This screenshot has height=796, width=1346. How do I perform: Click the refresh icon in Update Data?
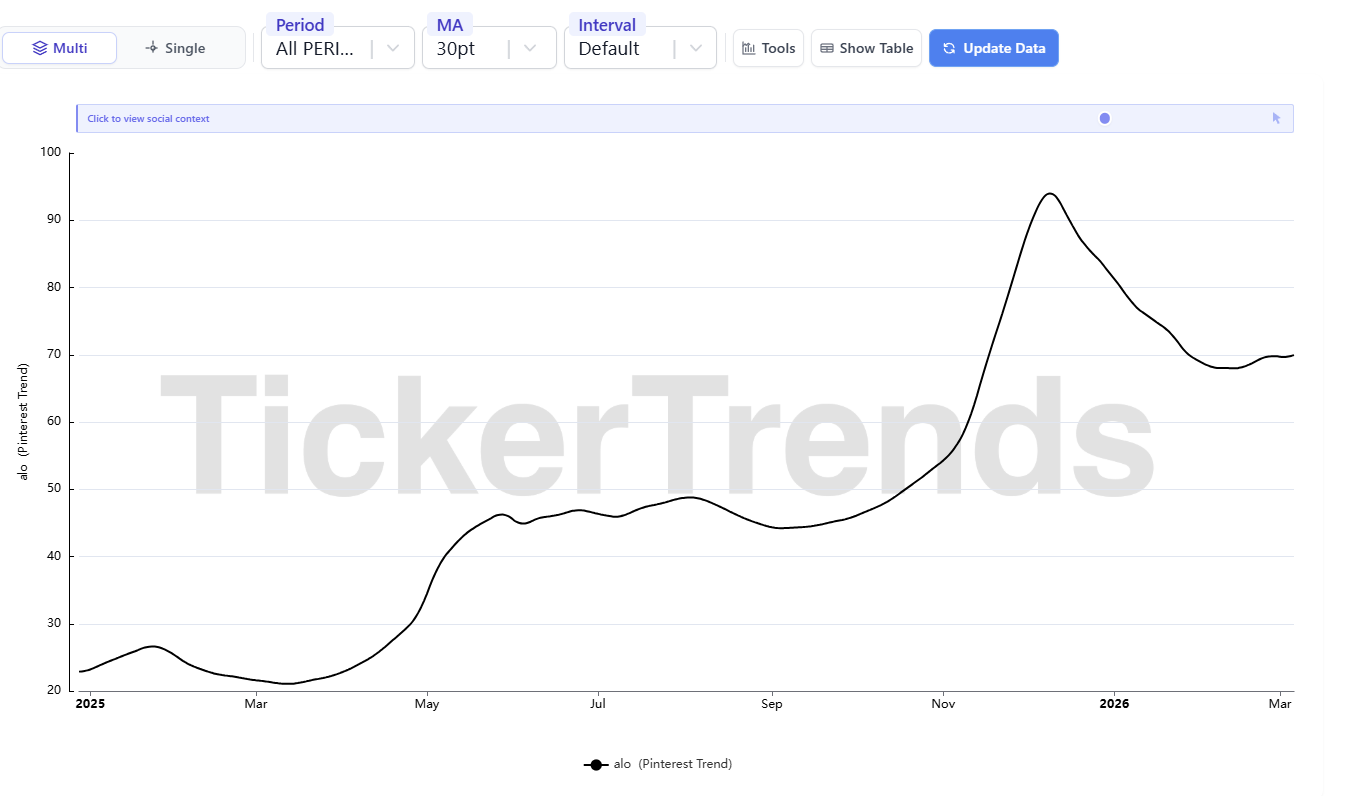[x=949, y=48]
